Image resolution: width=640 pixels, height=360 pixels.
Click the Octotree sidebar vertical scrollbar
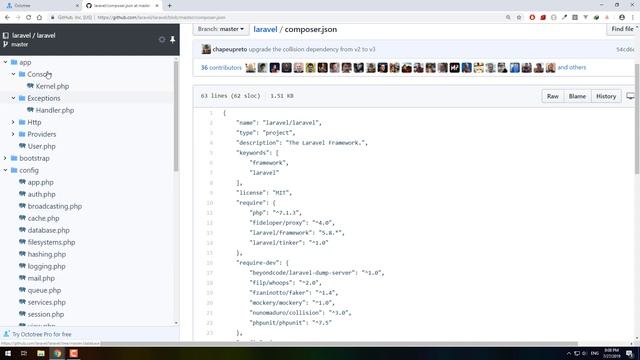176,116
